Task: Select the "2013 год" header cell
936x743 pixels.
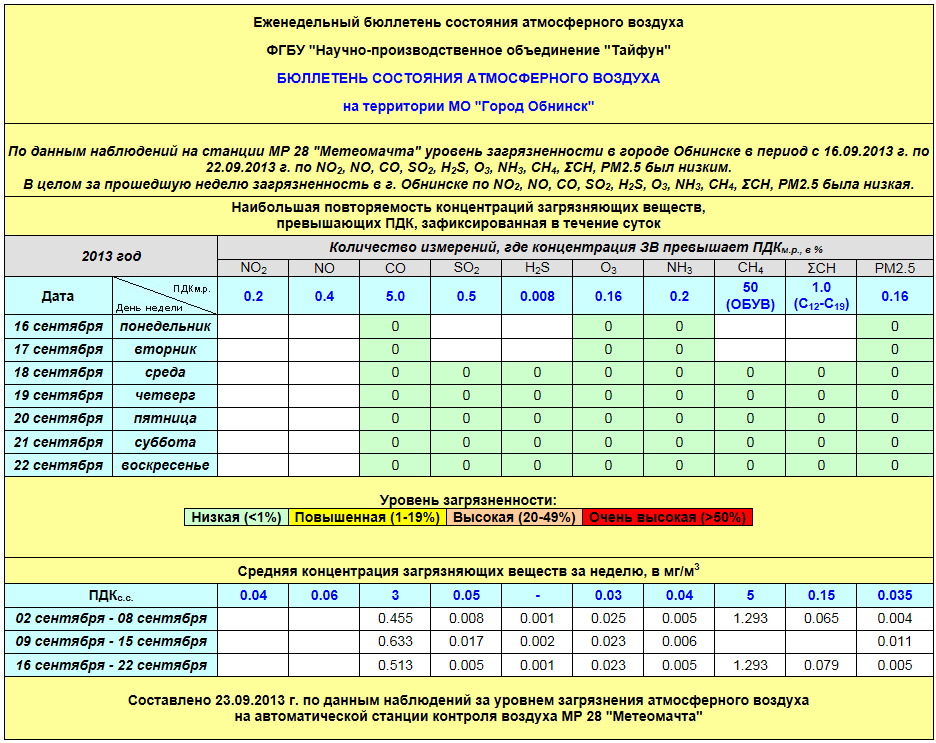Action: 111,256
